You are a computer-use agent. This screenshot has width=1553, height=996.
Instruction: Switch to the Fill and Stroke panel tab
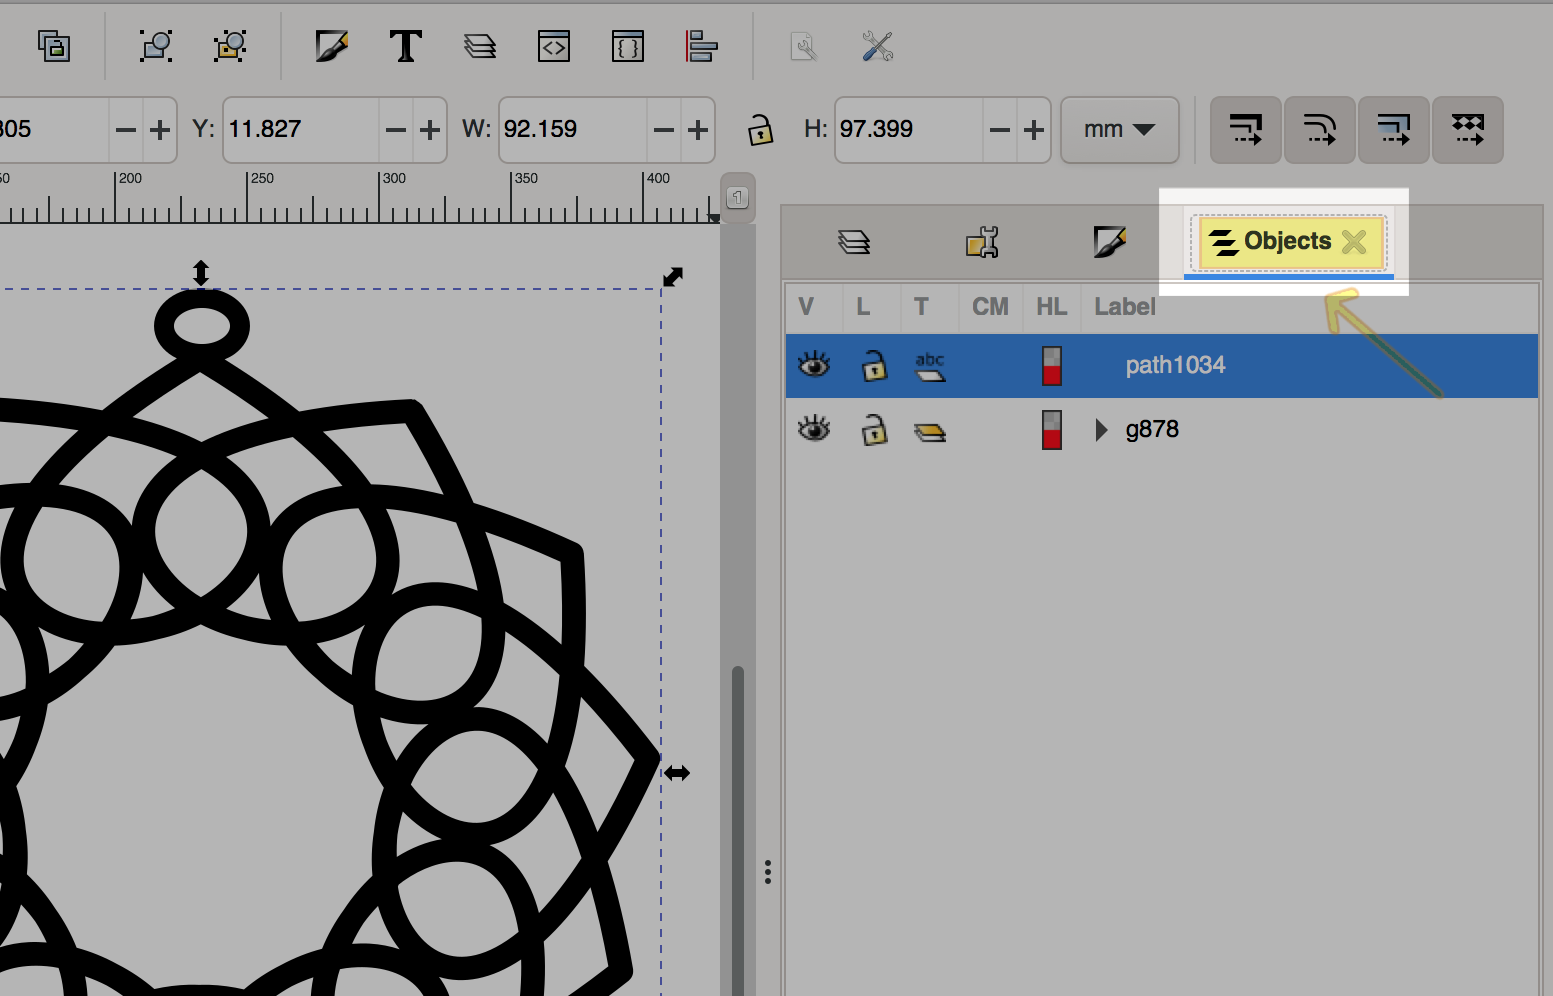1109,242
